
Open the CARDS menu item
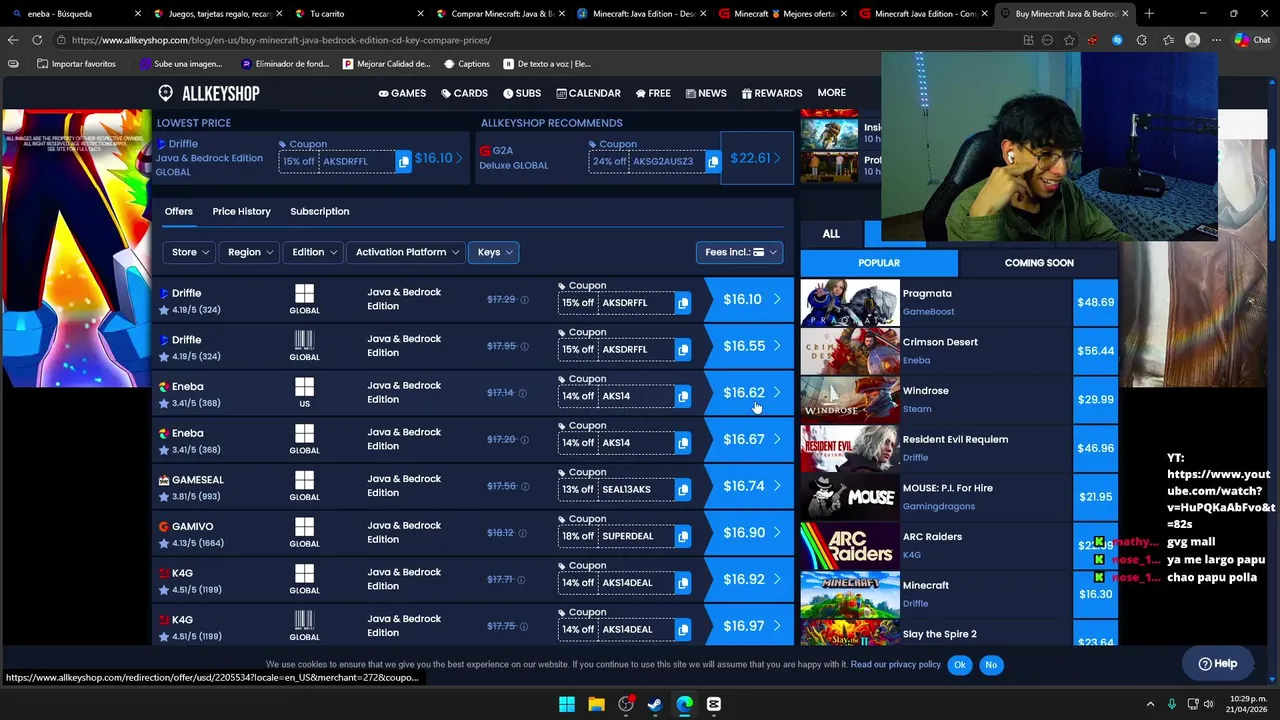pos(464,93)
